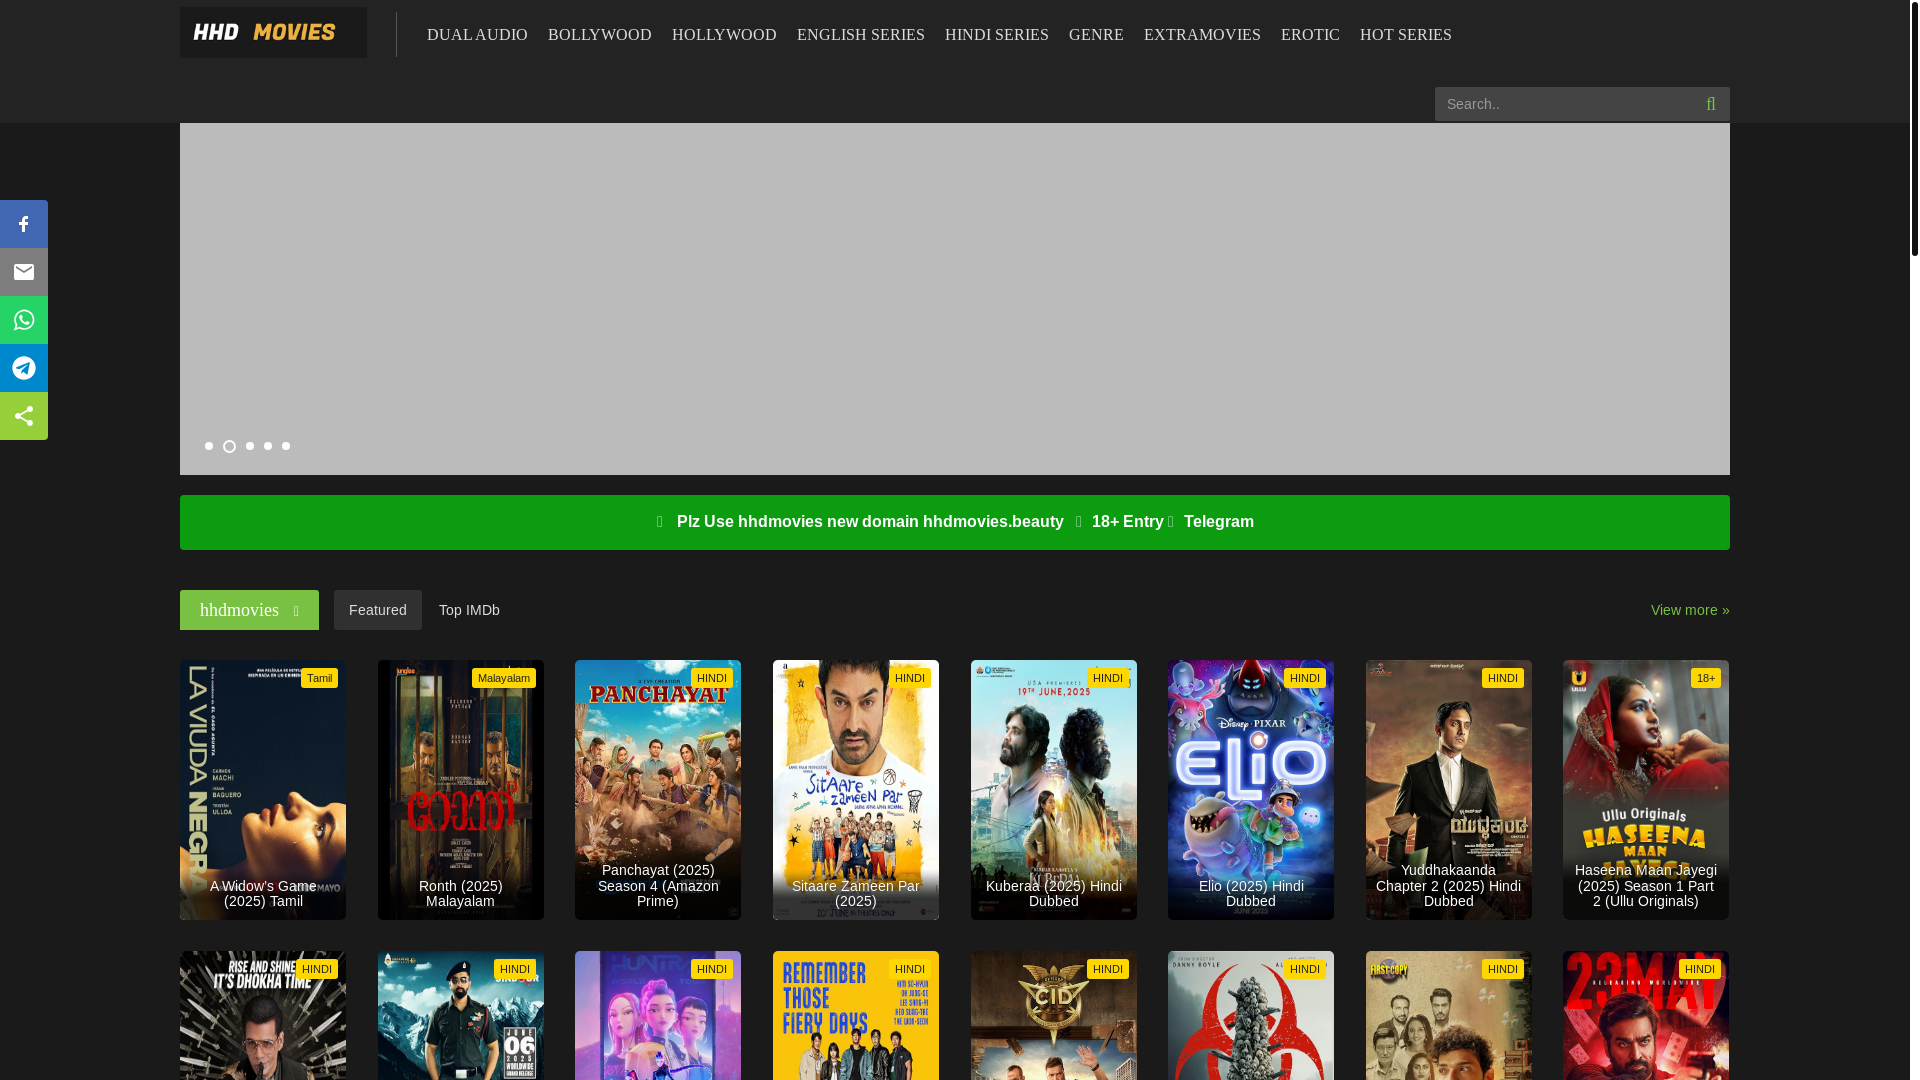The width and height of the screenshot is (1920, 1080).
Task: Open the Telegram link in banner
Action: tap(1219, 522)
